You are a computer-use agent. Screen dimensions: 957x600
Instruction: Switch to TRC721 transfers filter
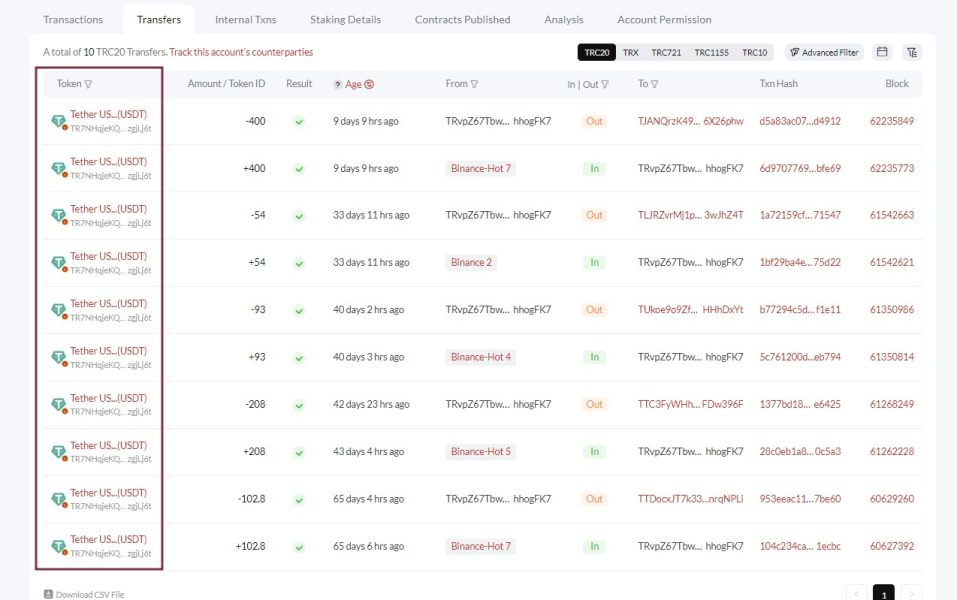coord(666,52)
